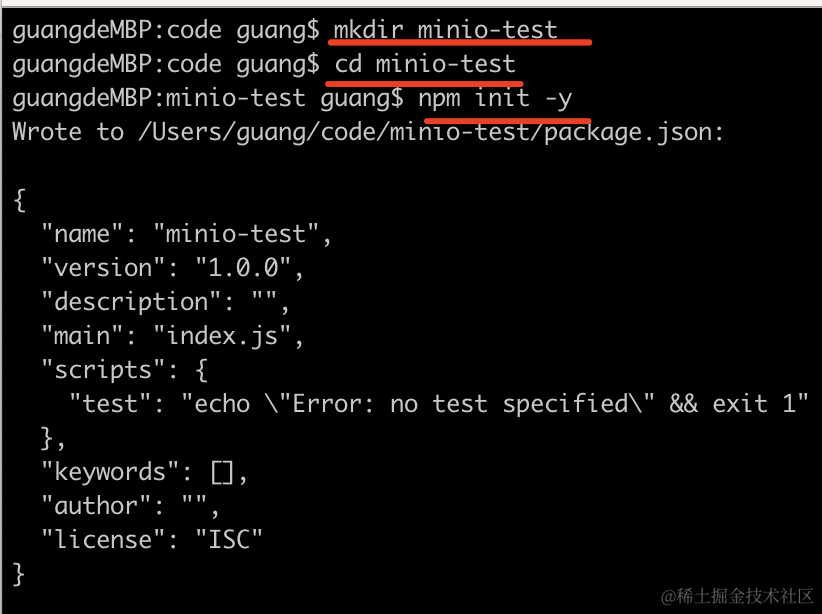This screenshot has height=614, width=822.
Task: Click the empty "author" line
Action: 129,506
